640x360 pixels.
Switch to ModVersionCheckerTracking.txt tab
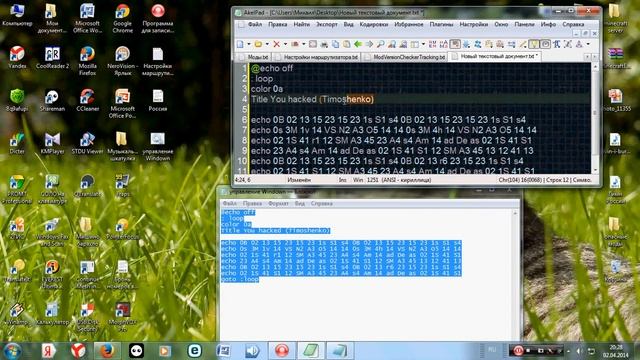point(404,57)
